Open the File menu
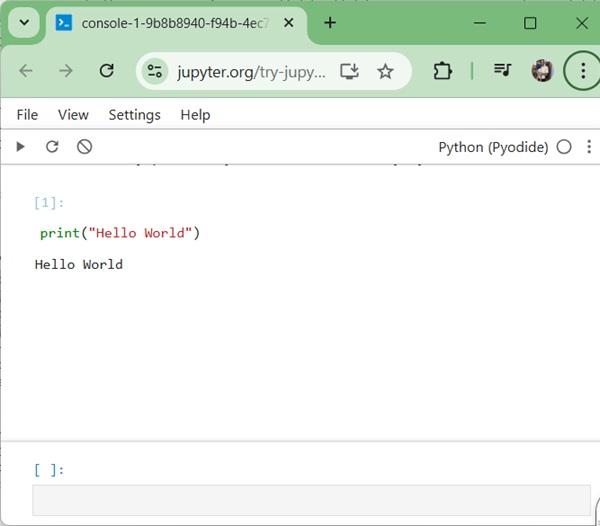The image size is (600, 526). click(27, 115)
